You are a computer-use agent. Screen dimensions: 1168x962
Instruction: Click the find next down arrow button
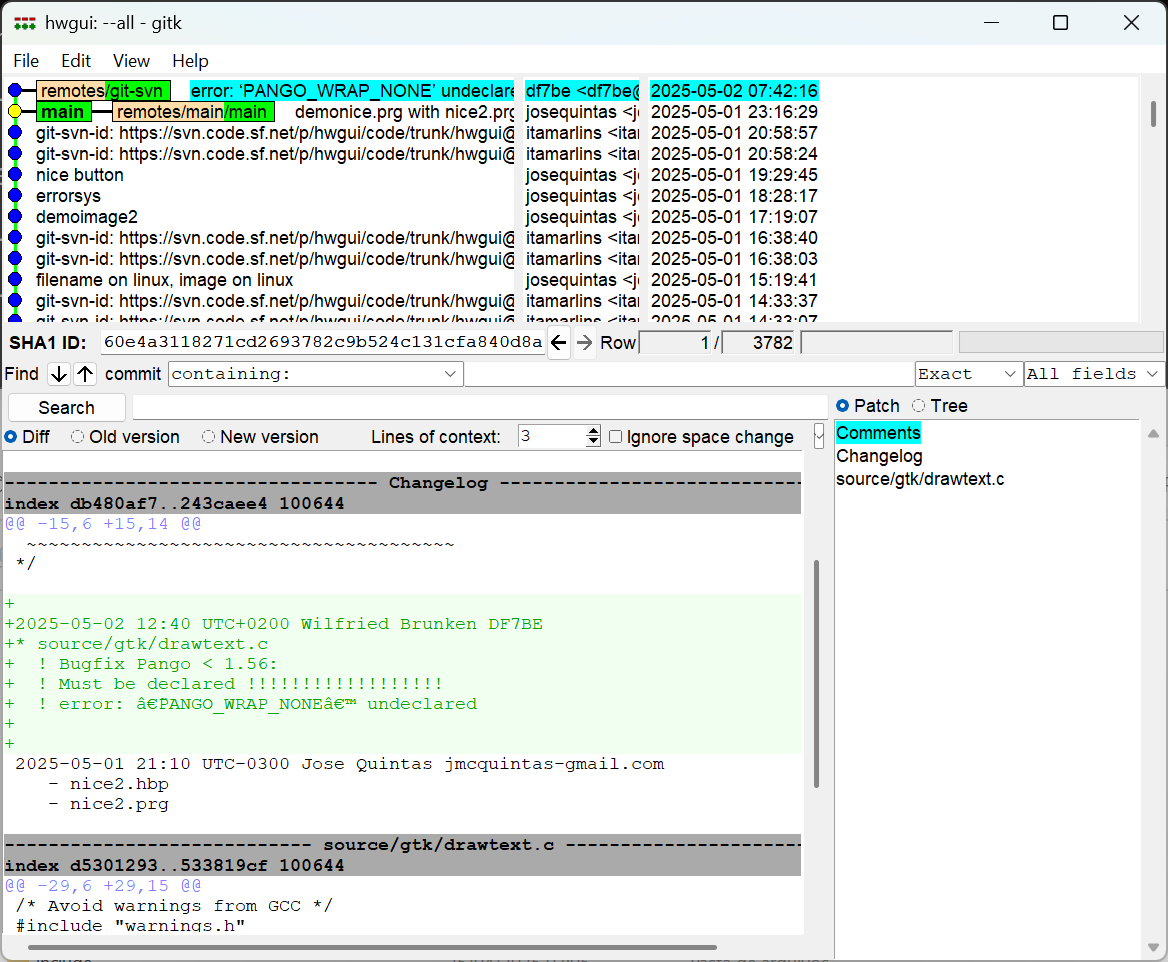point(59,374)
